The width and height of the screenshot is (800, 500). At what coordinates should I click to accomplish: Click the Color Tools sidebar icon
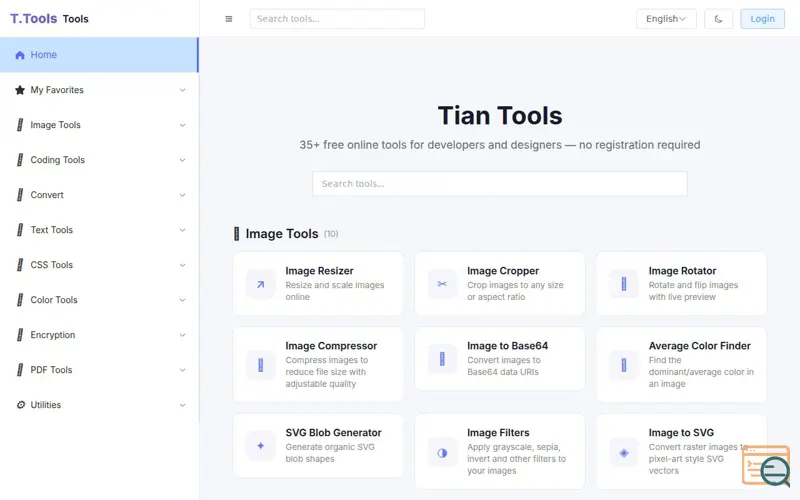pyautogui.click(x=20, y=300)
